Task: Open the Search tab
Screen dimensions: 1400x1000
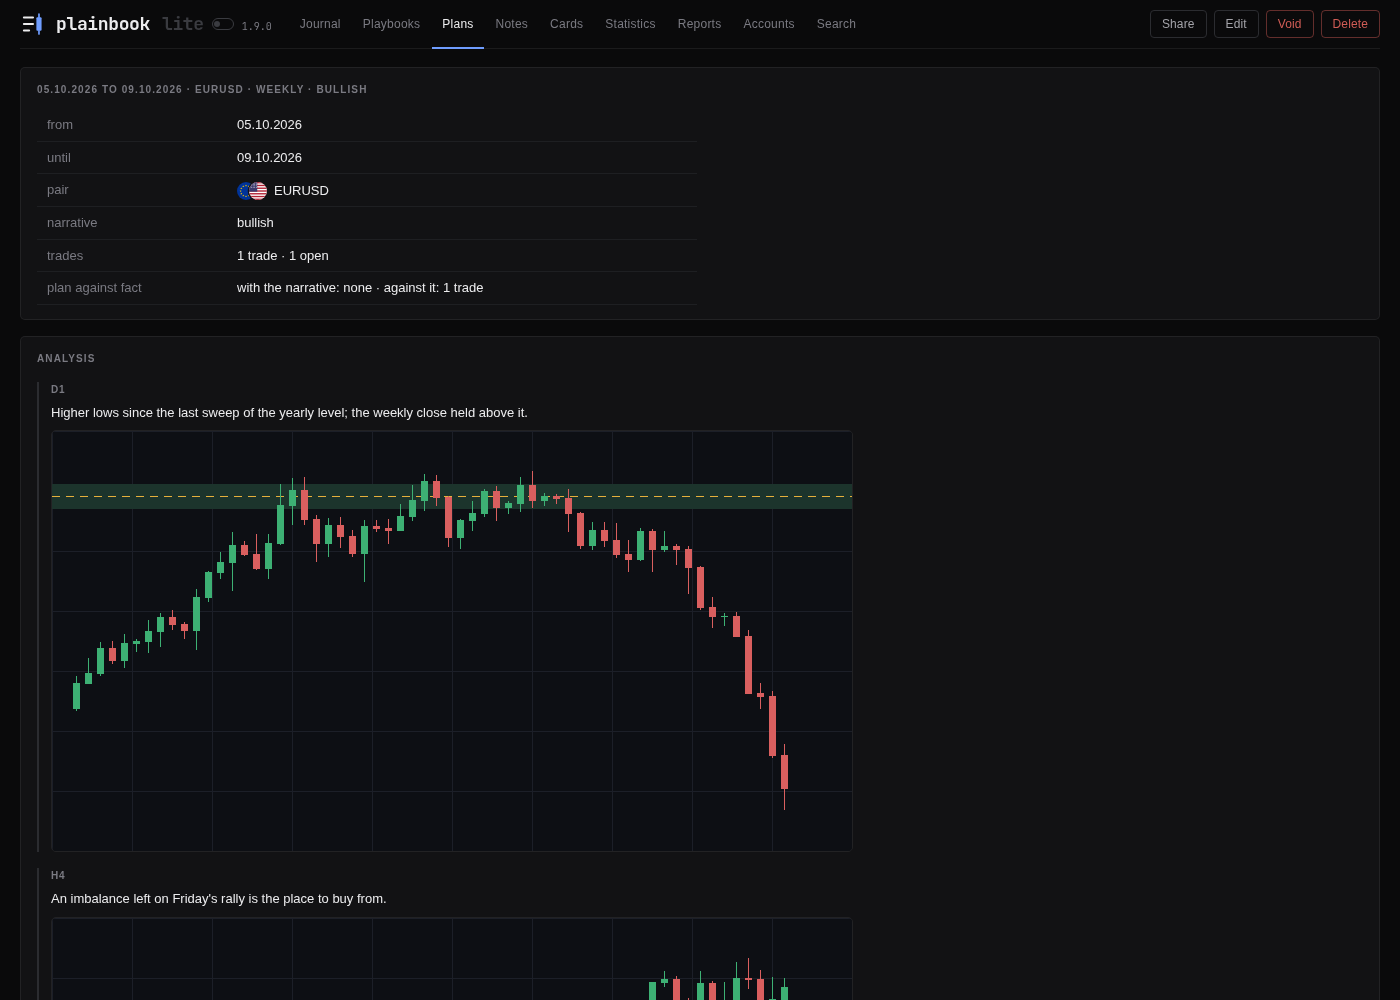Action: point(836,24)
